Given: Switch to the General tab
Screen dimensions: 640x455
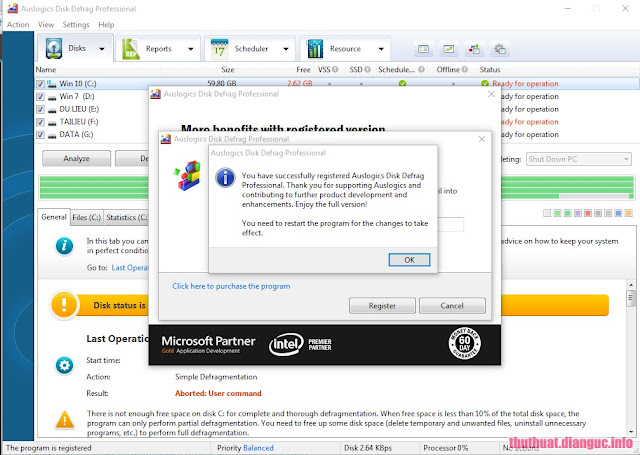Looking at the screenshot, I should [x=53, y=217].
